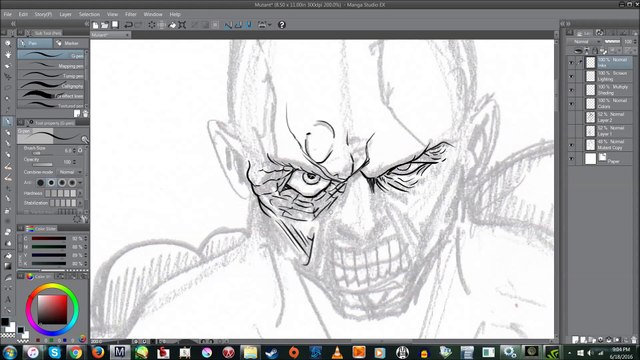Expand Hardness options arrow
640x360 pixels.
(80, 193)
